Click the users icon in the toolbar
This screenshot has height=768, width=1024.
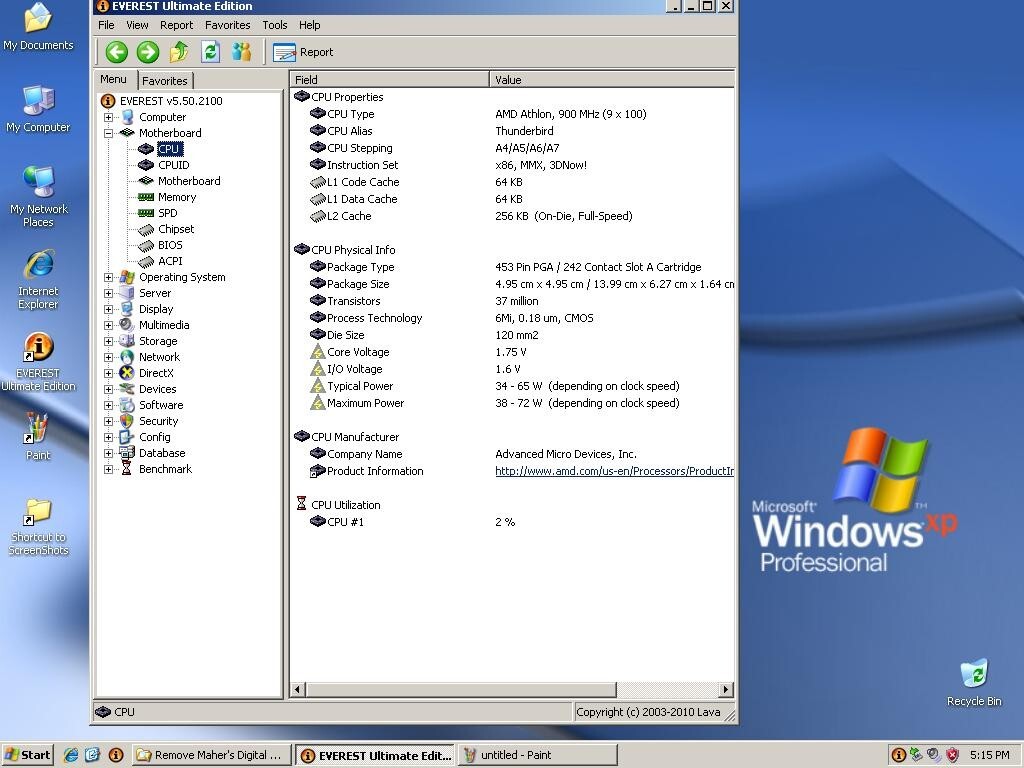[x=242, y=52]
